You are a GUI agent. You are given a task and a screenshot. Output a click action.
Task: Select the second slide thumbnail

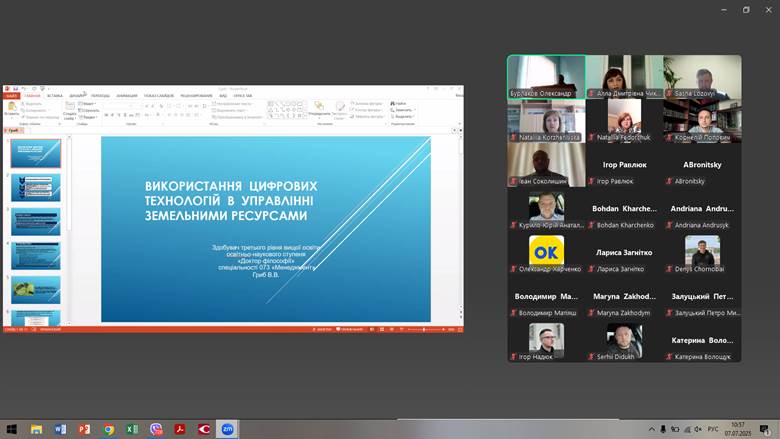pyautogui.click(x=35, y=187)
